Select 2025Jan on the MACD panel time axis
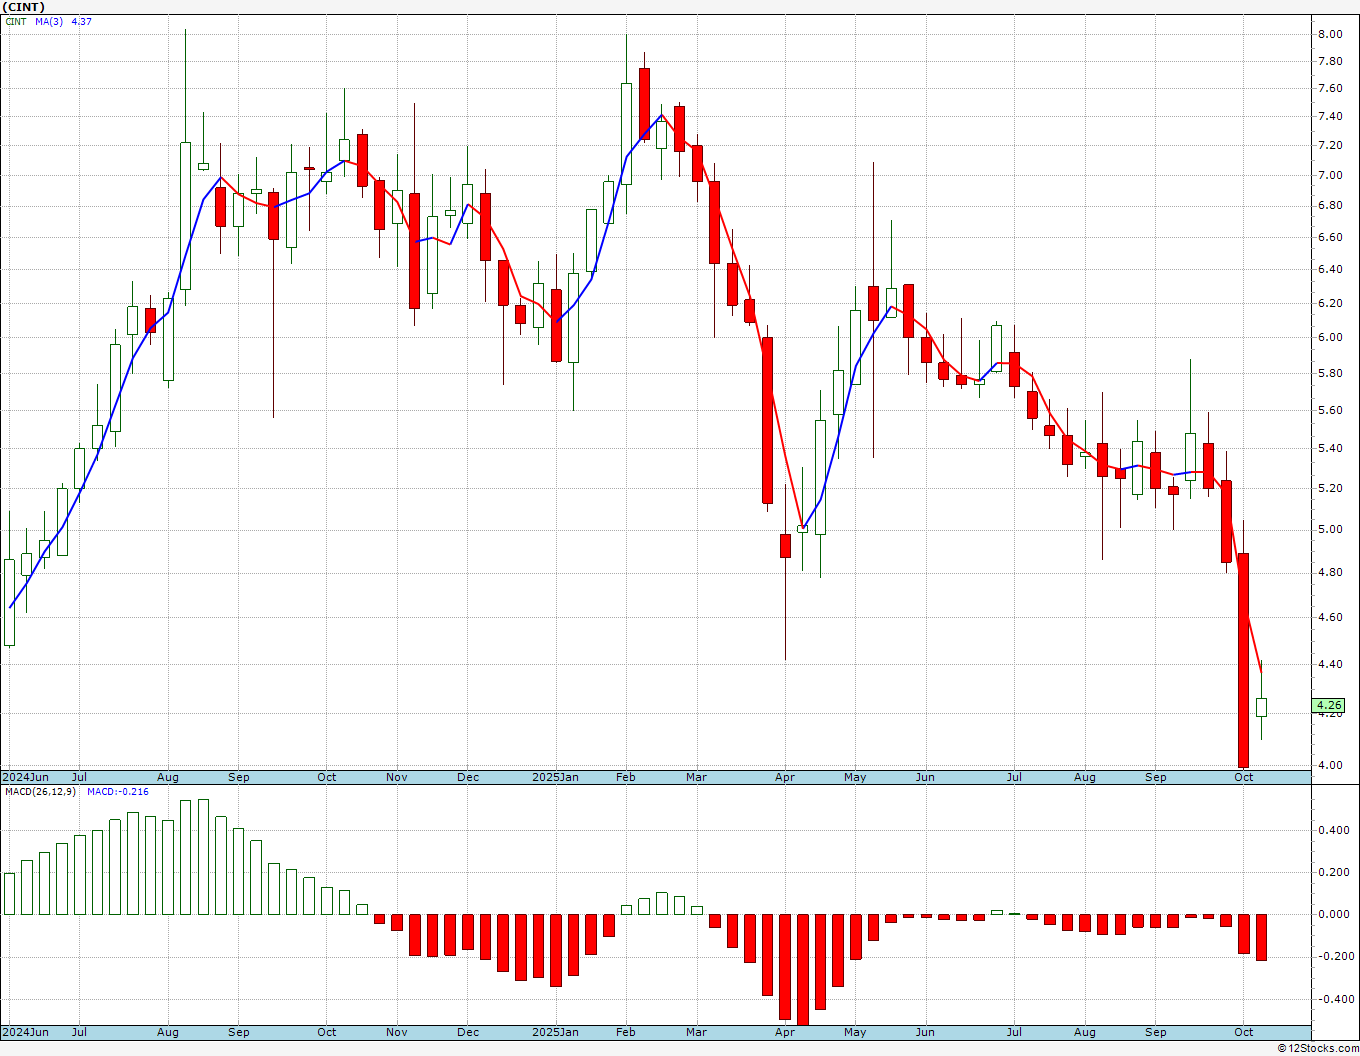Viewport: 1360px width, 1056px height. (x=555, y=1032)
